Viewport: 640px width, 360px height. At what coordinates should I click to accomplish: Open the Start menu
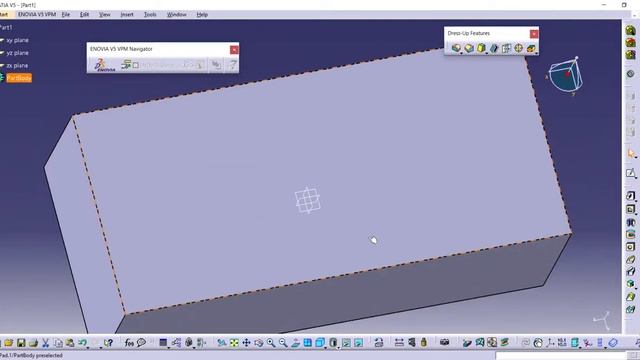(4, 14)
